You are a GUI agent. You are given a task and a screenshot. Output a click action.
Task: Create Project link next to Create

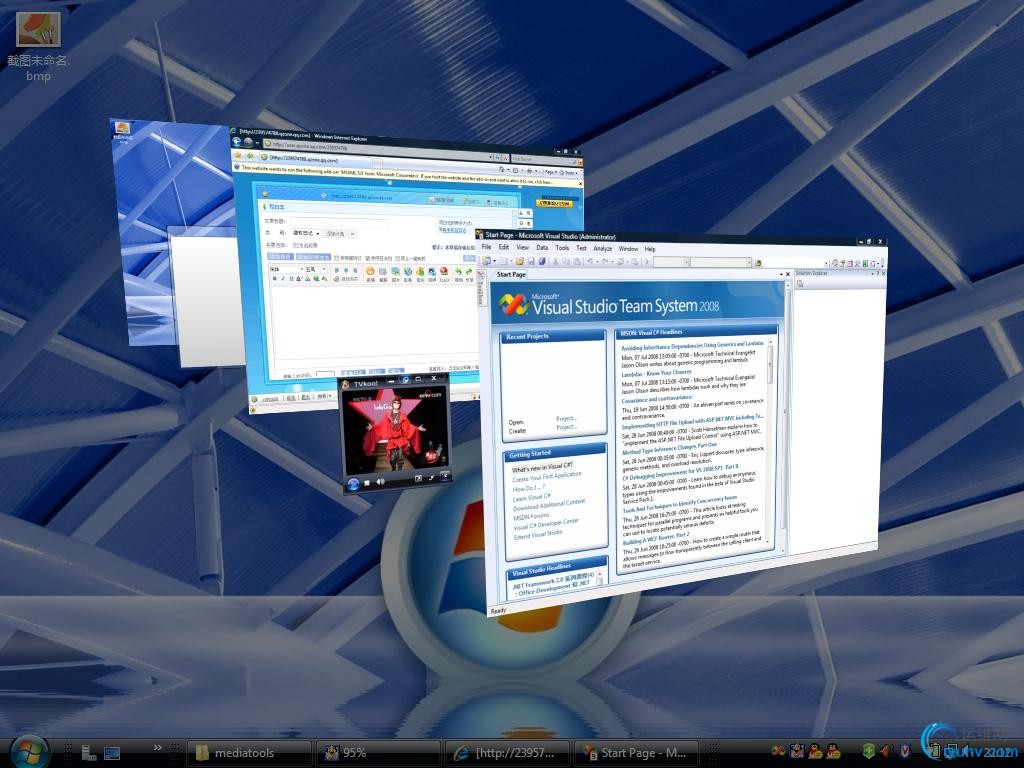(566, 427)
